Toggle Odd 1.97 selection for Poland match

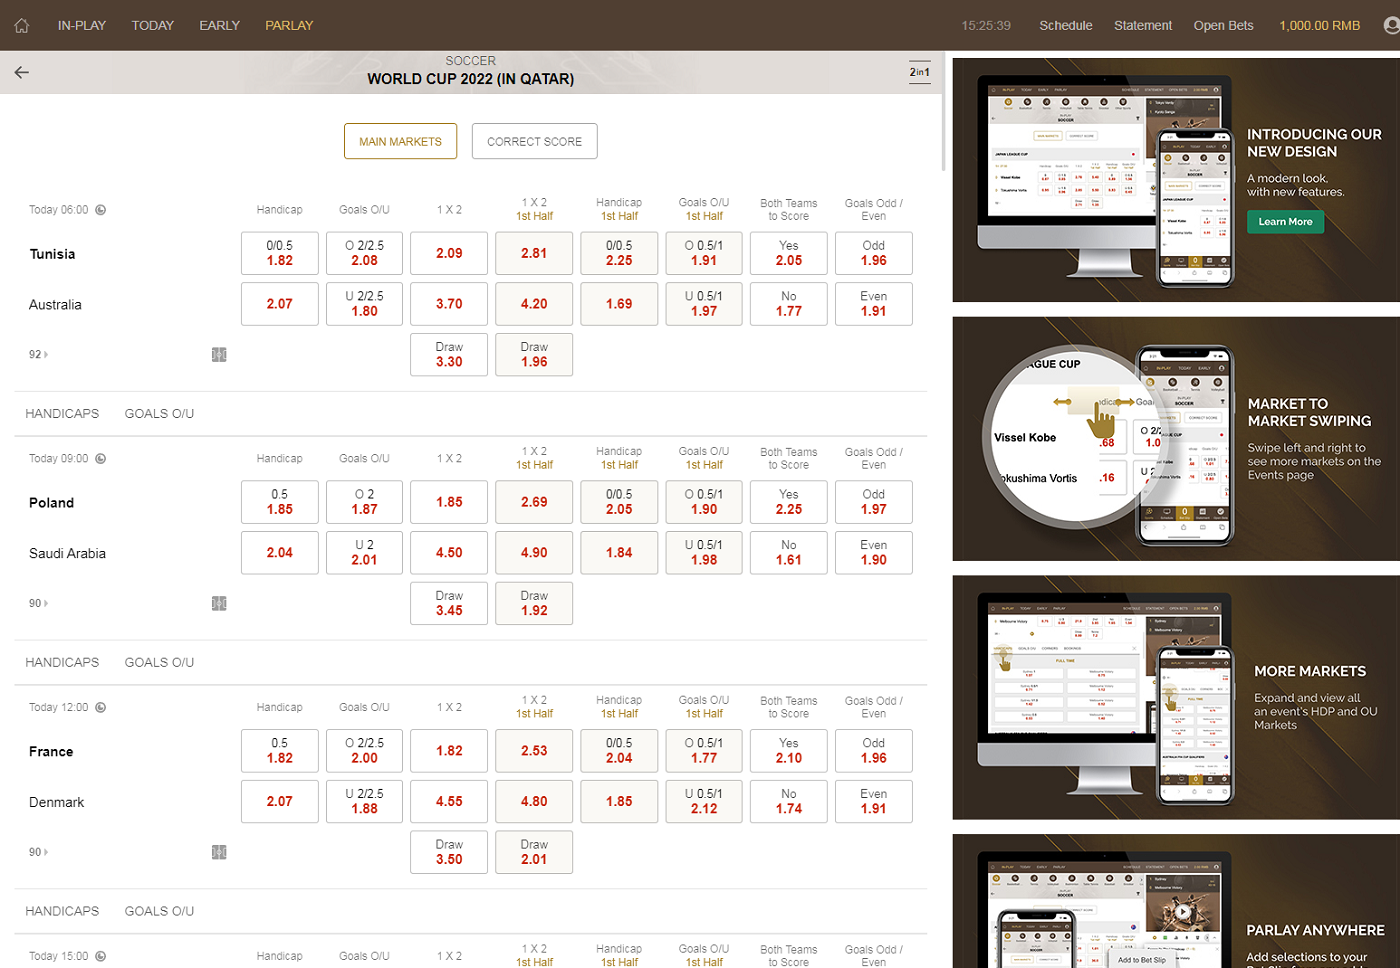(873, 502)
